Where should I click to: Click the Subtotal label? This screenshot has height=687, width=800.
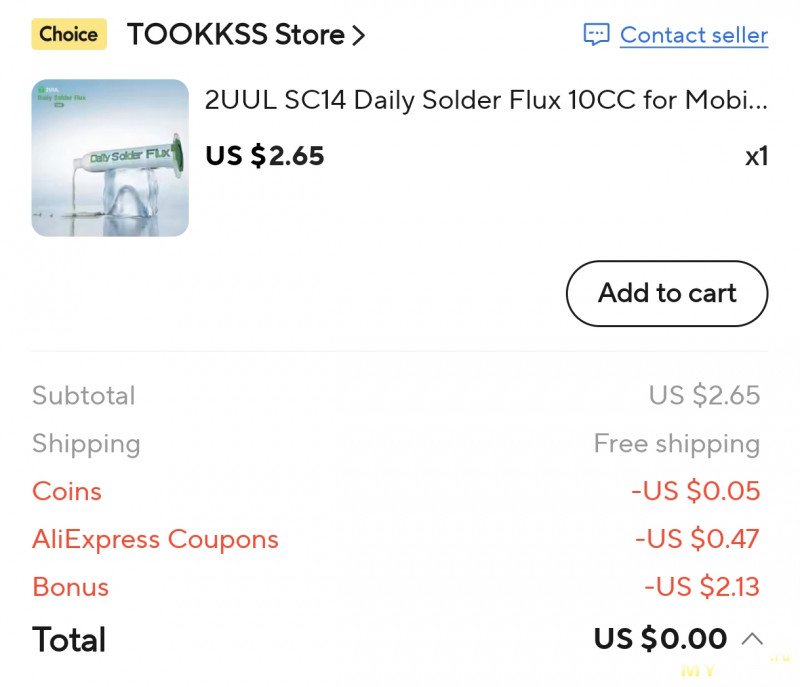coord(83,395)
